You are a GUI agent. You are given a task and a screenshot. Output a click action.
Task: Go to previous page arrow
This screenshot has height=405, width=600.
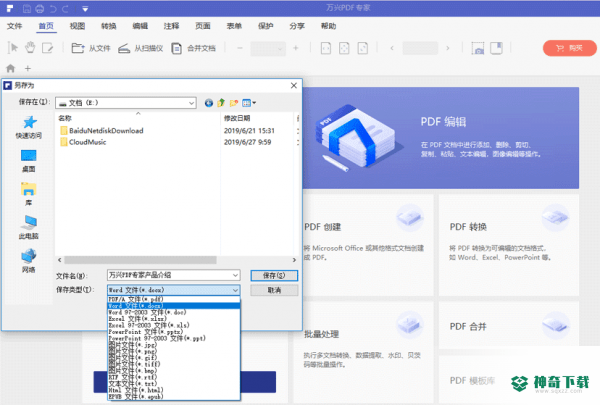392,48
